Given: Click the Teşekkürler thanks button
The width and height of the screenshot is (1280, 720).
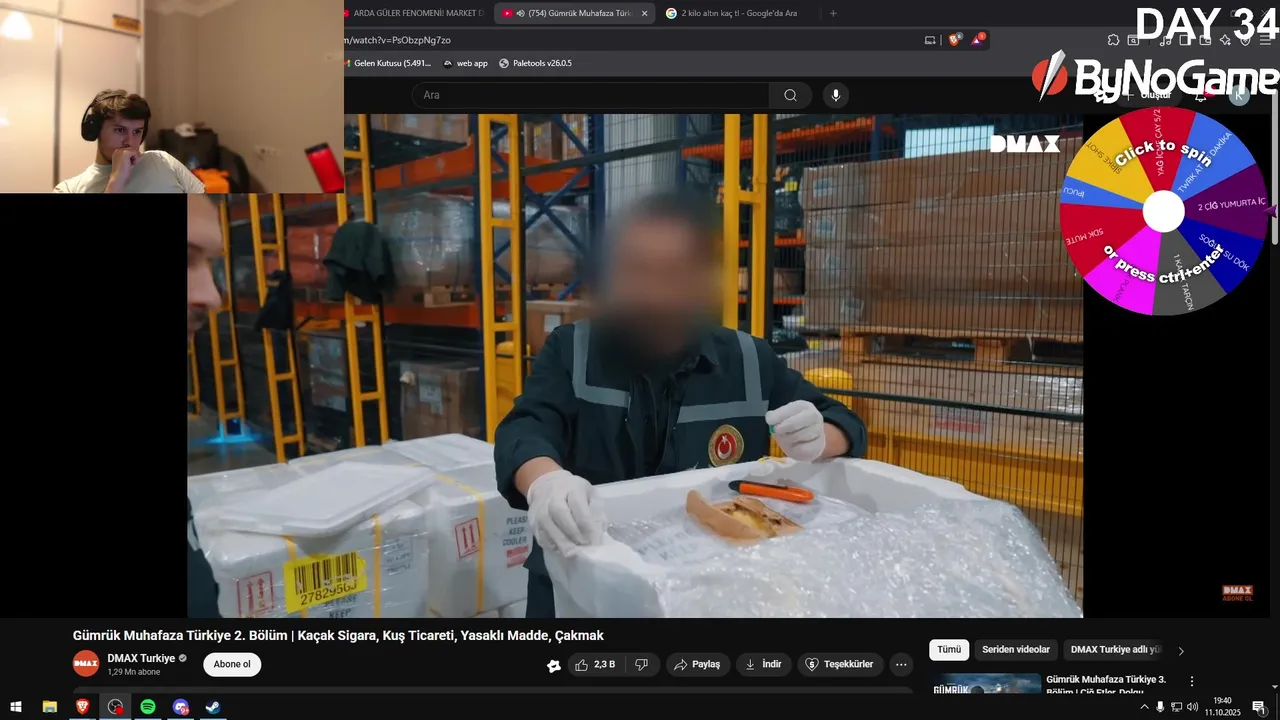Looking at the screenshot, I should pyautogui.click(x=840, y=664).
